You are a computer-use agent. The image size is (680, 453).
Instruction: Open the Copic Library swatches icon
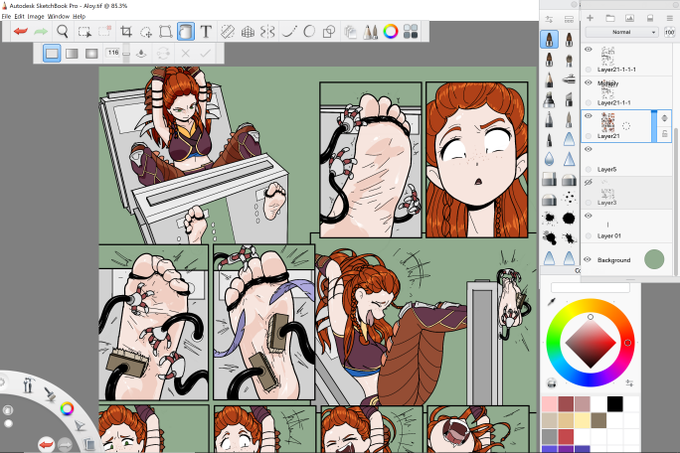coord(411,32)
